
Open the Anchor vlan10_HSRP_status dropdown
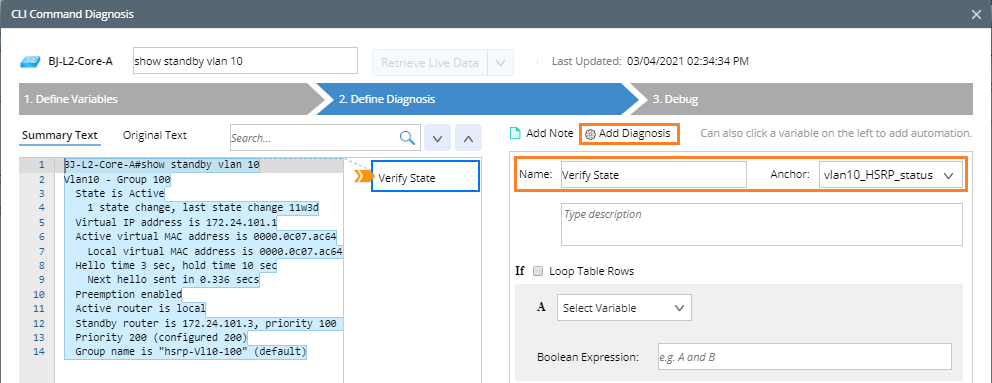(891, 175)
